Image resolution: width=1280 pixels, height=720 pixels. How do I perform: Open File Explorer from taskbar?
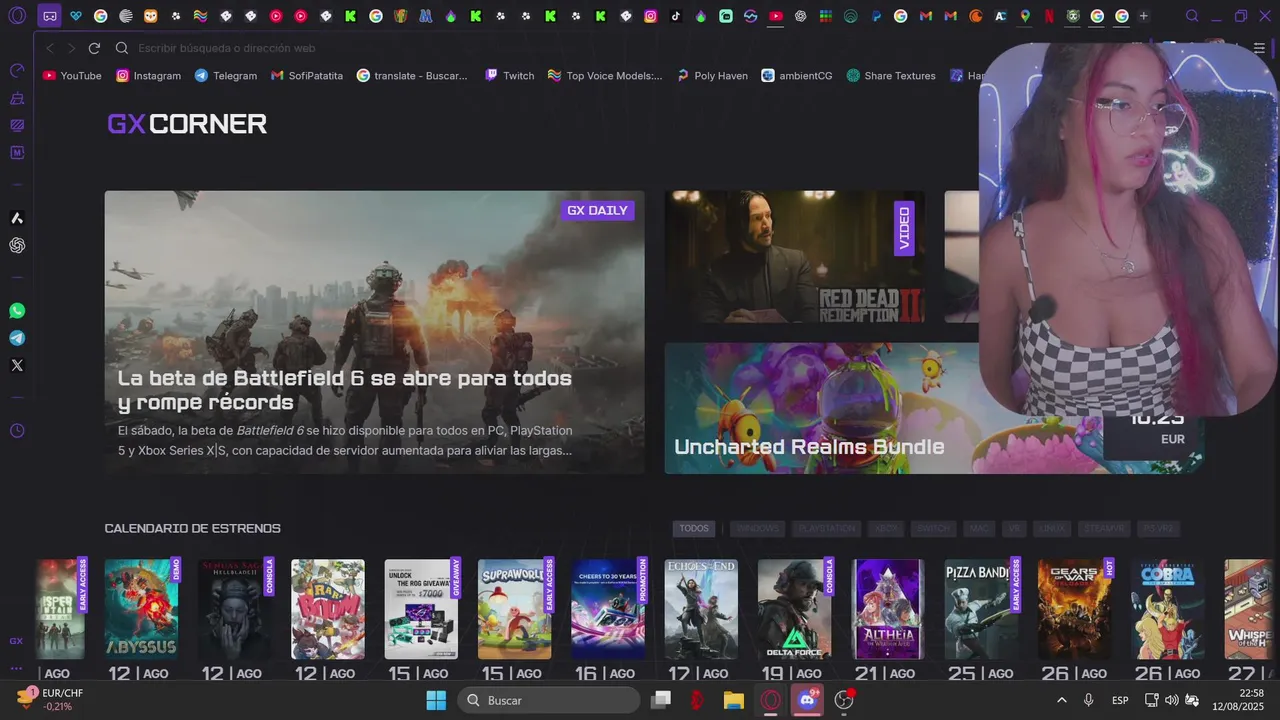[734, 700]
